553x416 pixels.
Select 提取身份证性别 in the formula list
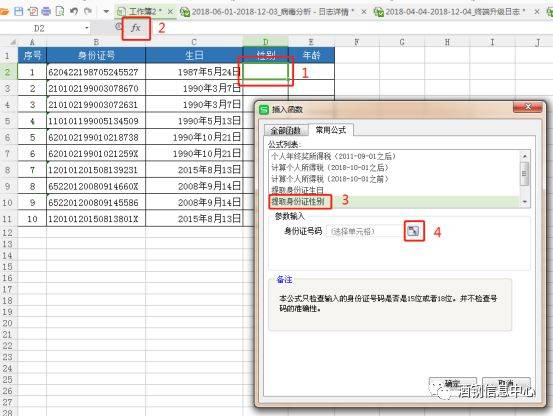pyautogui.click(x=298, y=202)
